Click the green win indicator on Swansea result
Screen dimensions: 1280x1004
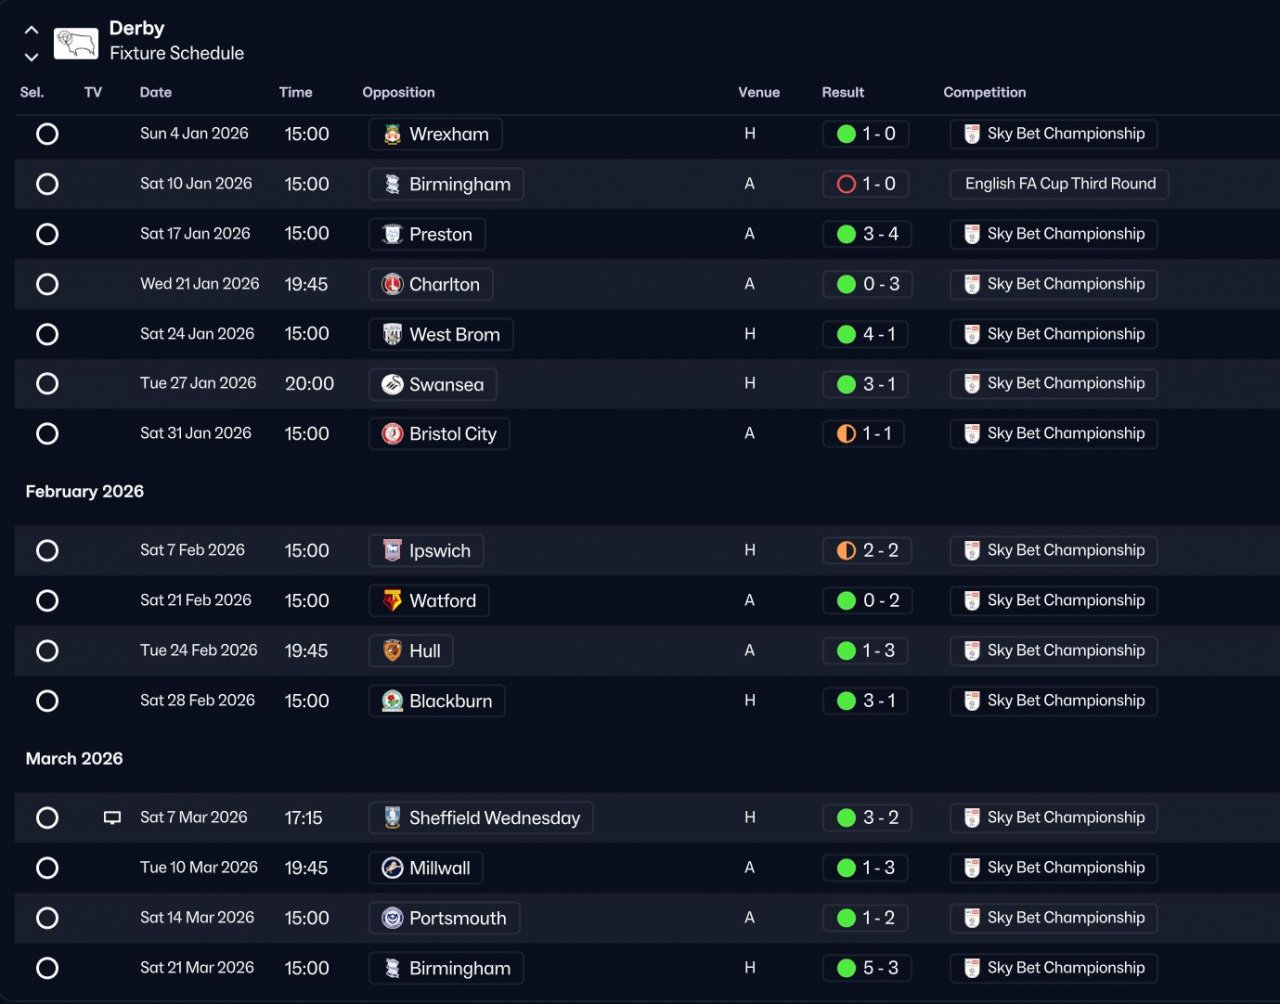click(846, 384)
